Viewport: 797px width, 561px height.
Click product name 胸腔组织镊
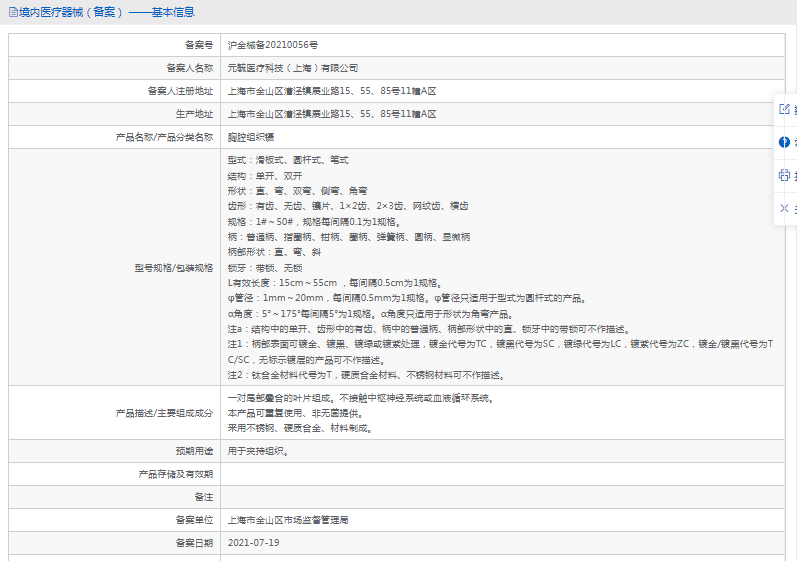pos(251,137)
